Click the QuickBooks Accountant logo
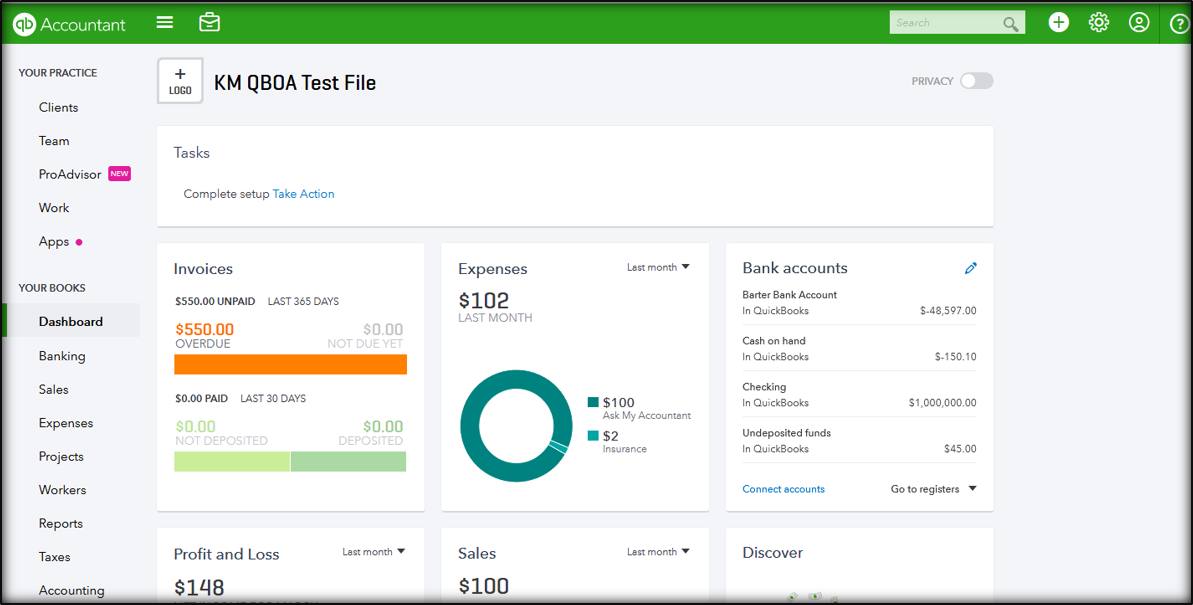Screen dimensions: 1193x605 click(x=69, y=24)
